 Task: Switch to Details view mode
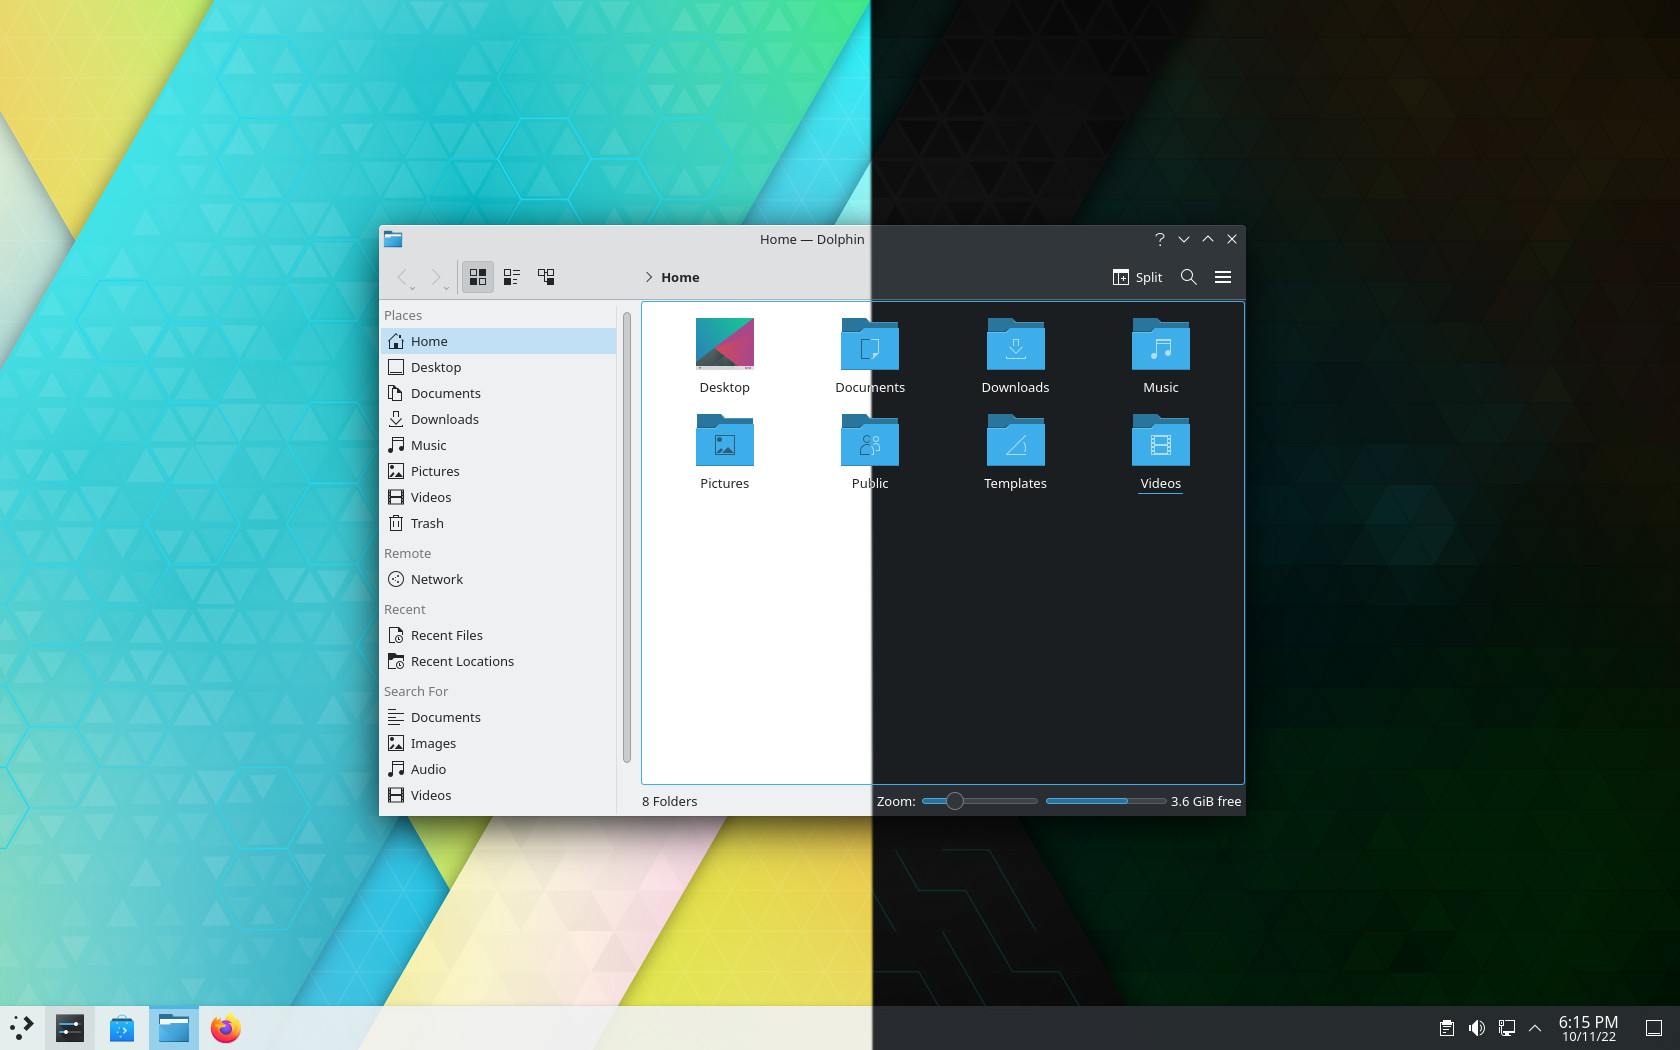point(512,277)
